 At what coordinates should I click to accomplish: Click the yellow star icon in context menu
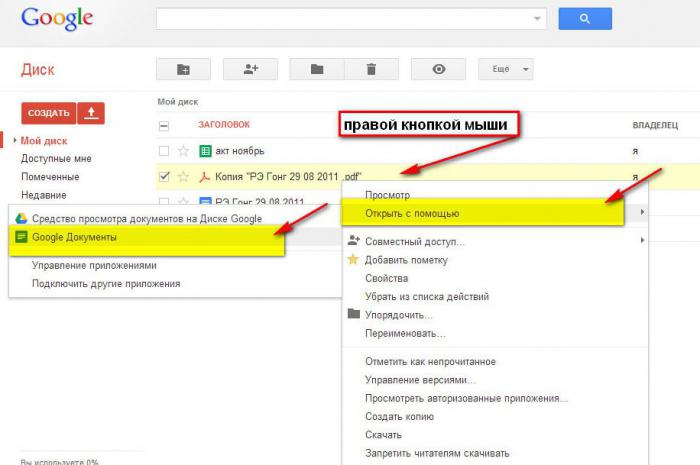[353, 259]
